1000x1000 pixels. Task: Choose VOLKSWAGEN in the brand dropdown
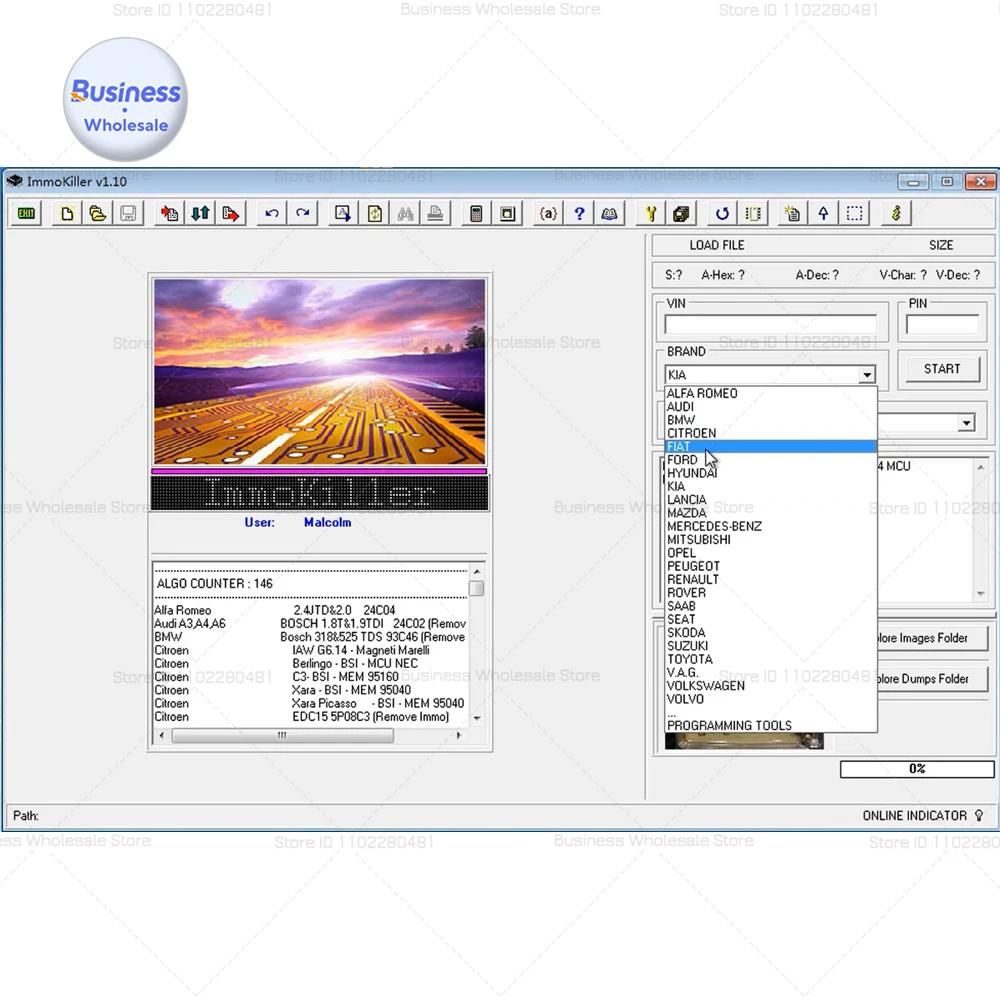click(x=770, y=686)
